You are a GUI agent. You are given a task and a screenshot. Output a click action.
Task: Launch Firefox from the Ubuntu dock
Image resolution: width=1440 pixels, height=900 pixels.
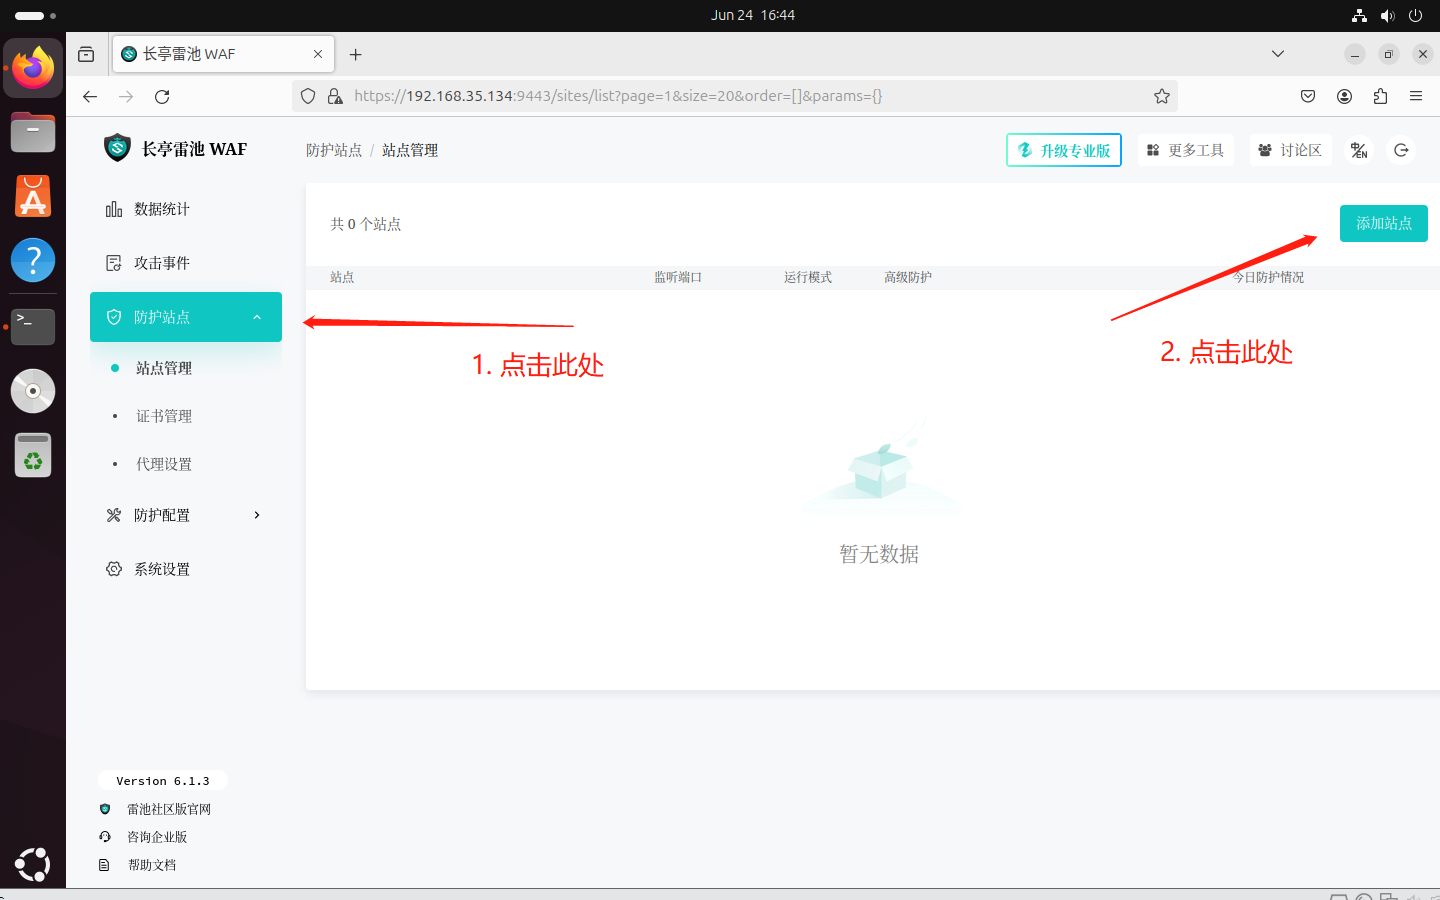click(33, 69)
